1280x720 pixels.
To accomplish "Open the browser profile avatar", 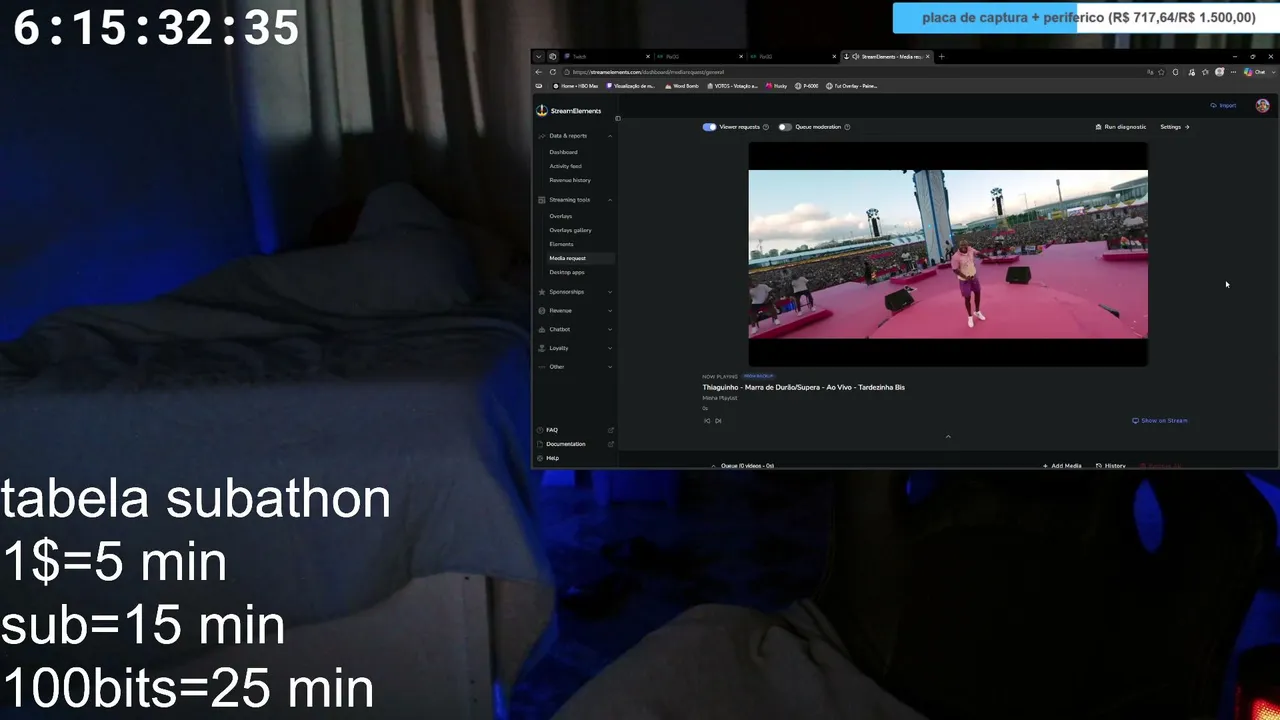I will 1220,72.
